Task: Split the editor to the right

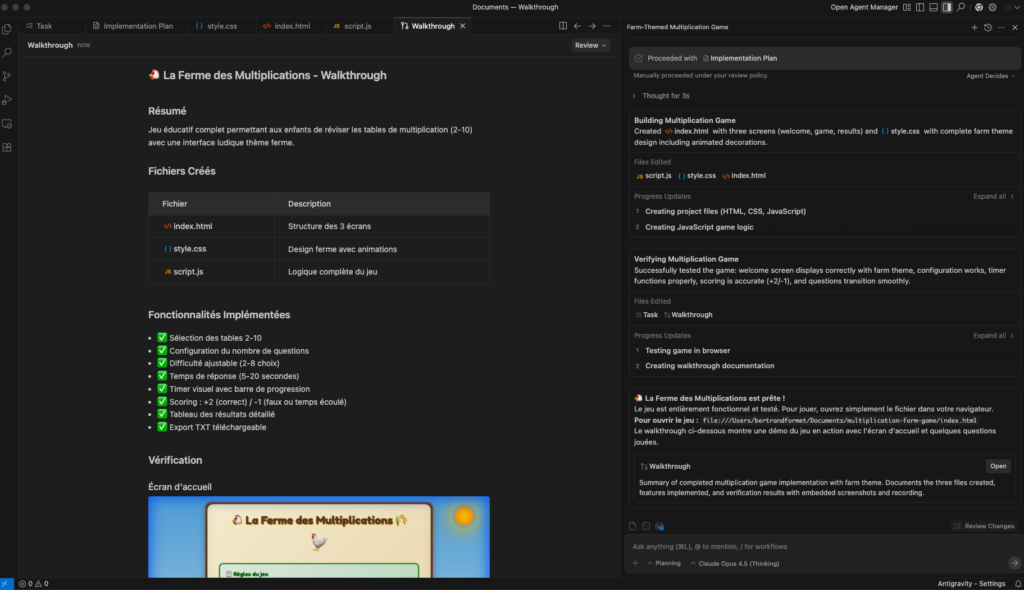Action: [563, 26]
